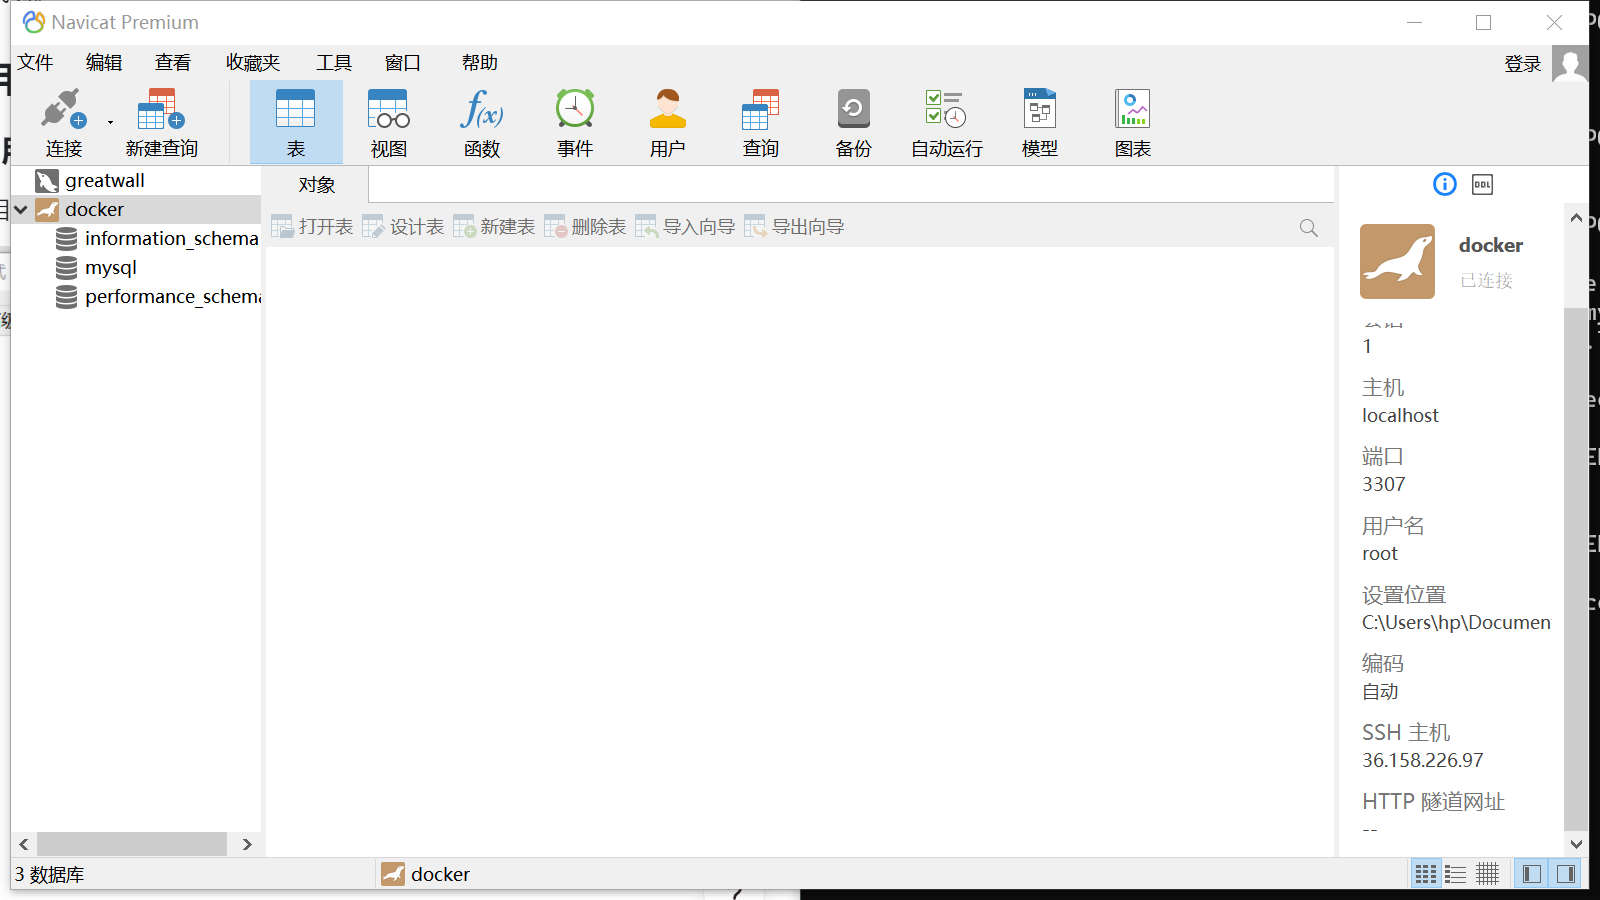Click Design Table (设计表) button
This screenshot has height=900, width=1600.
pos(403,227)
